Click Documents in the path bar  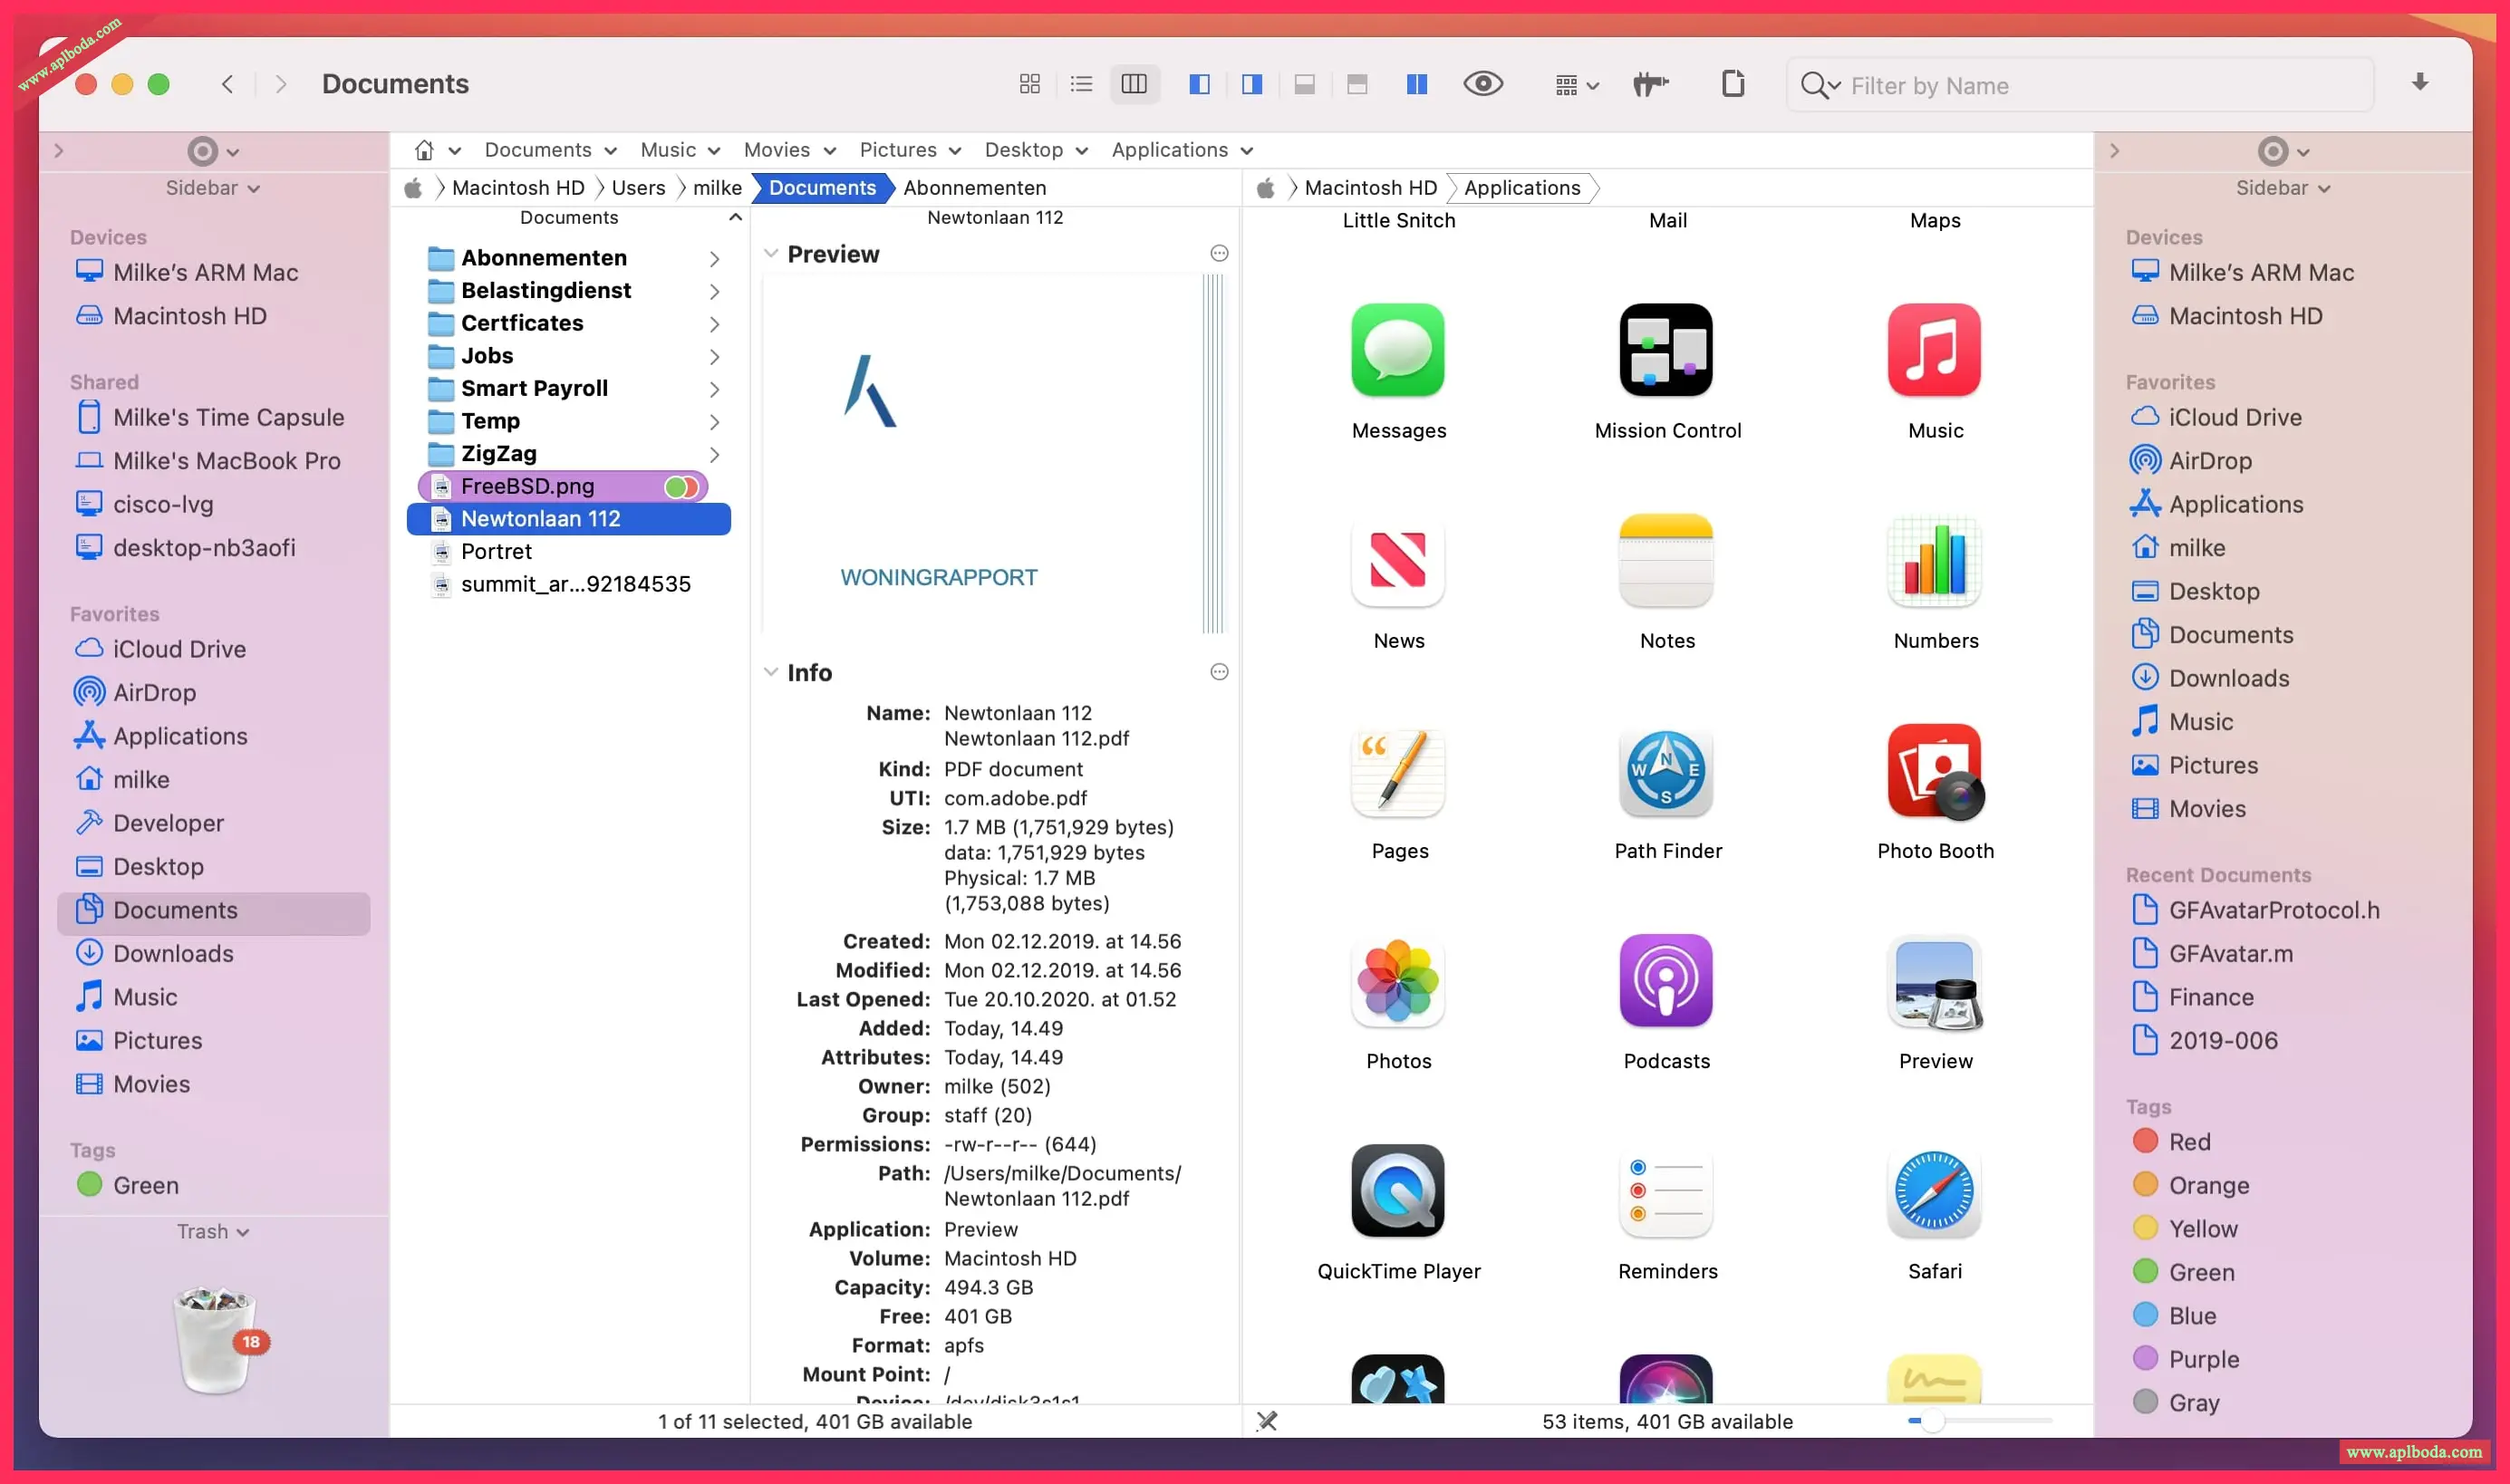click(821, 188)
